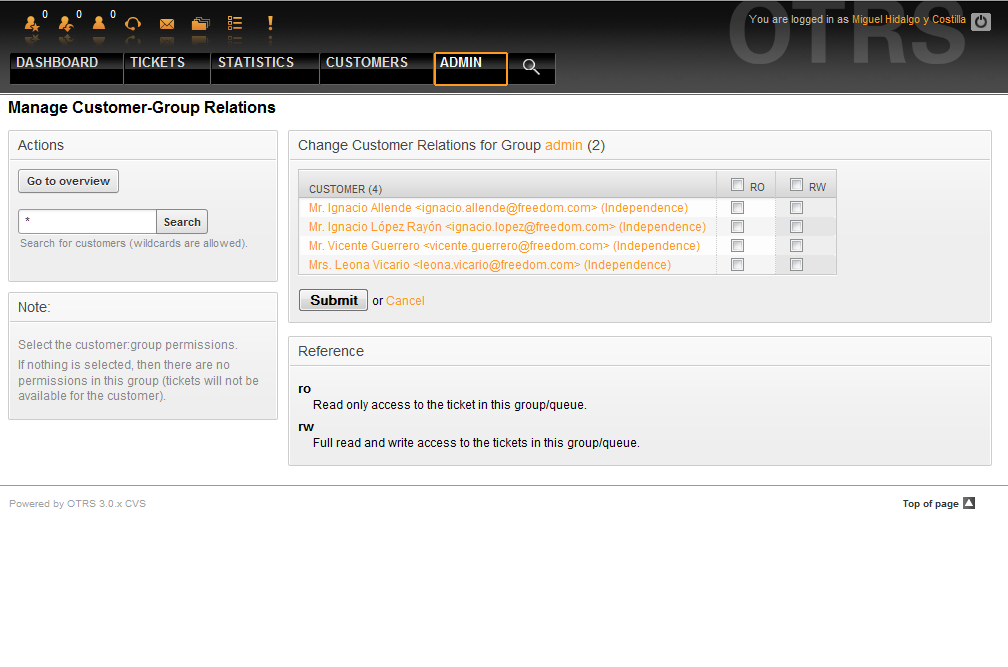Enable RW for Mrs. Leona Vicario

[796, 265]
